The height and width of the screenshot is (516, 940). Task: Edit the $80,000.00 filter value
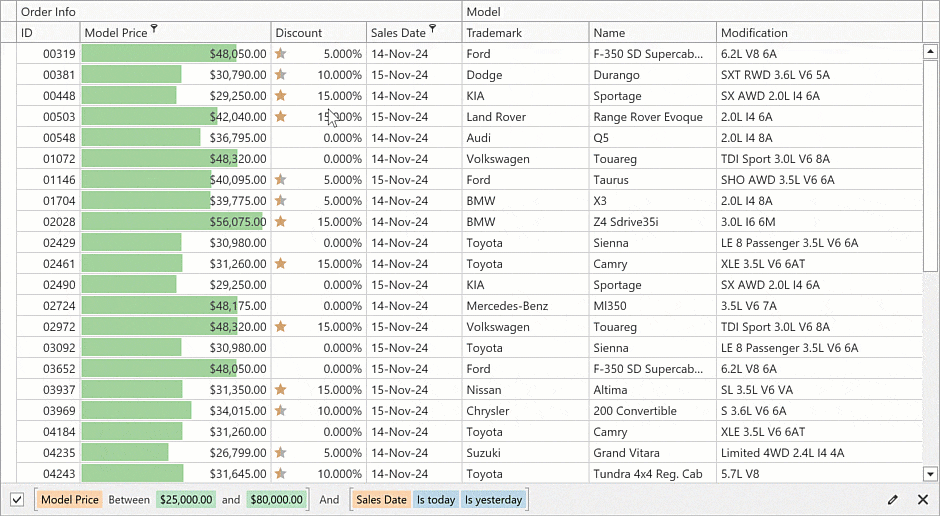tap(276, 499)
